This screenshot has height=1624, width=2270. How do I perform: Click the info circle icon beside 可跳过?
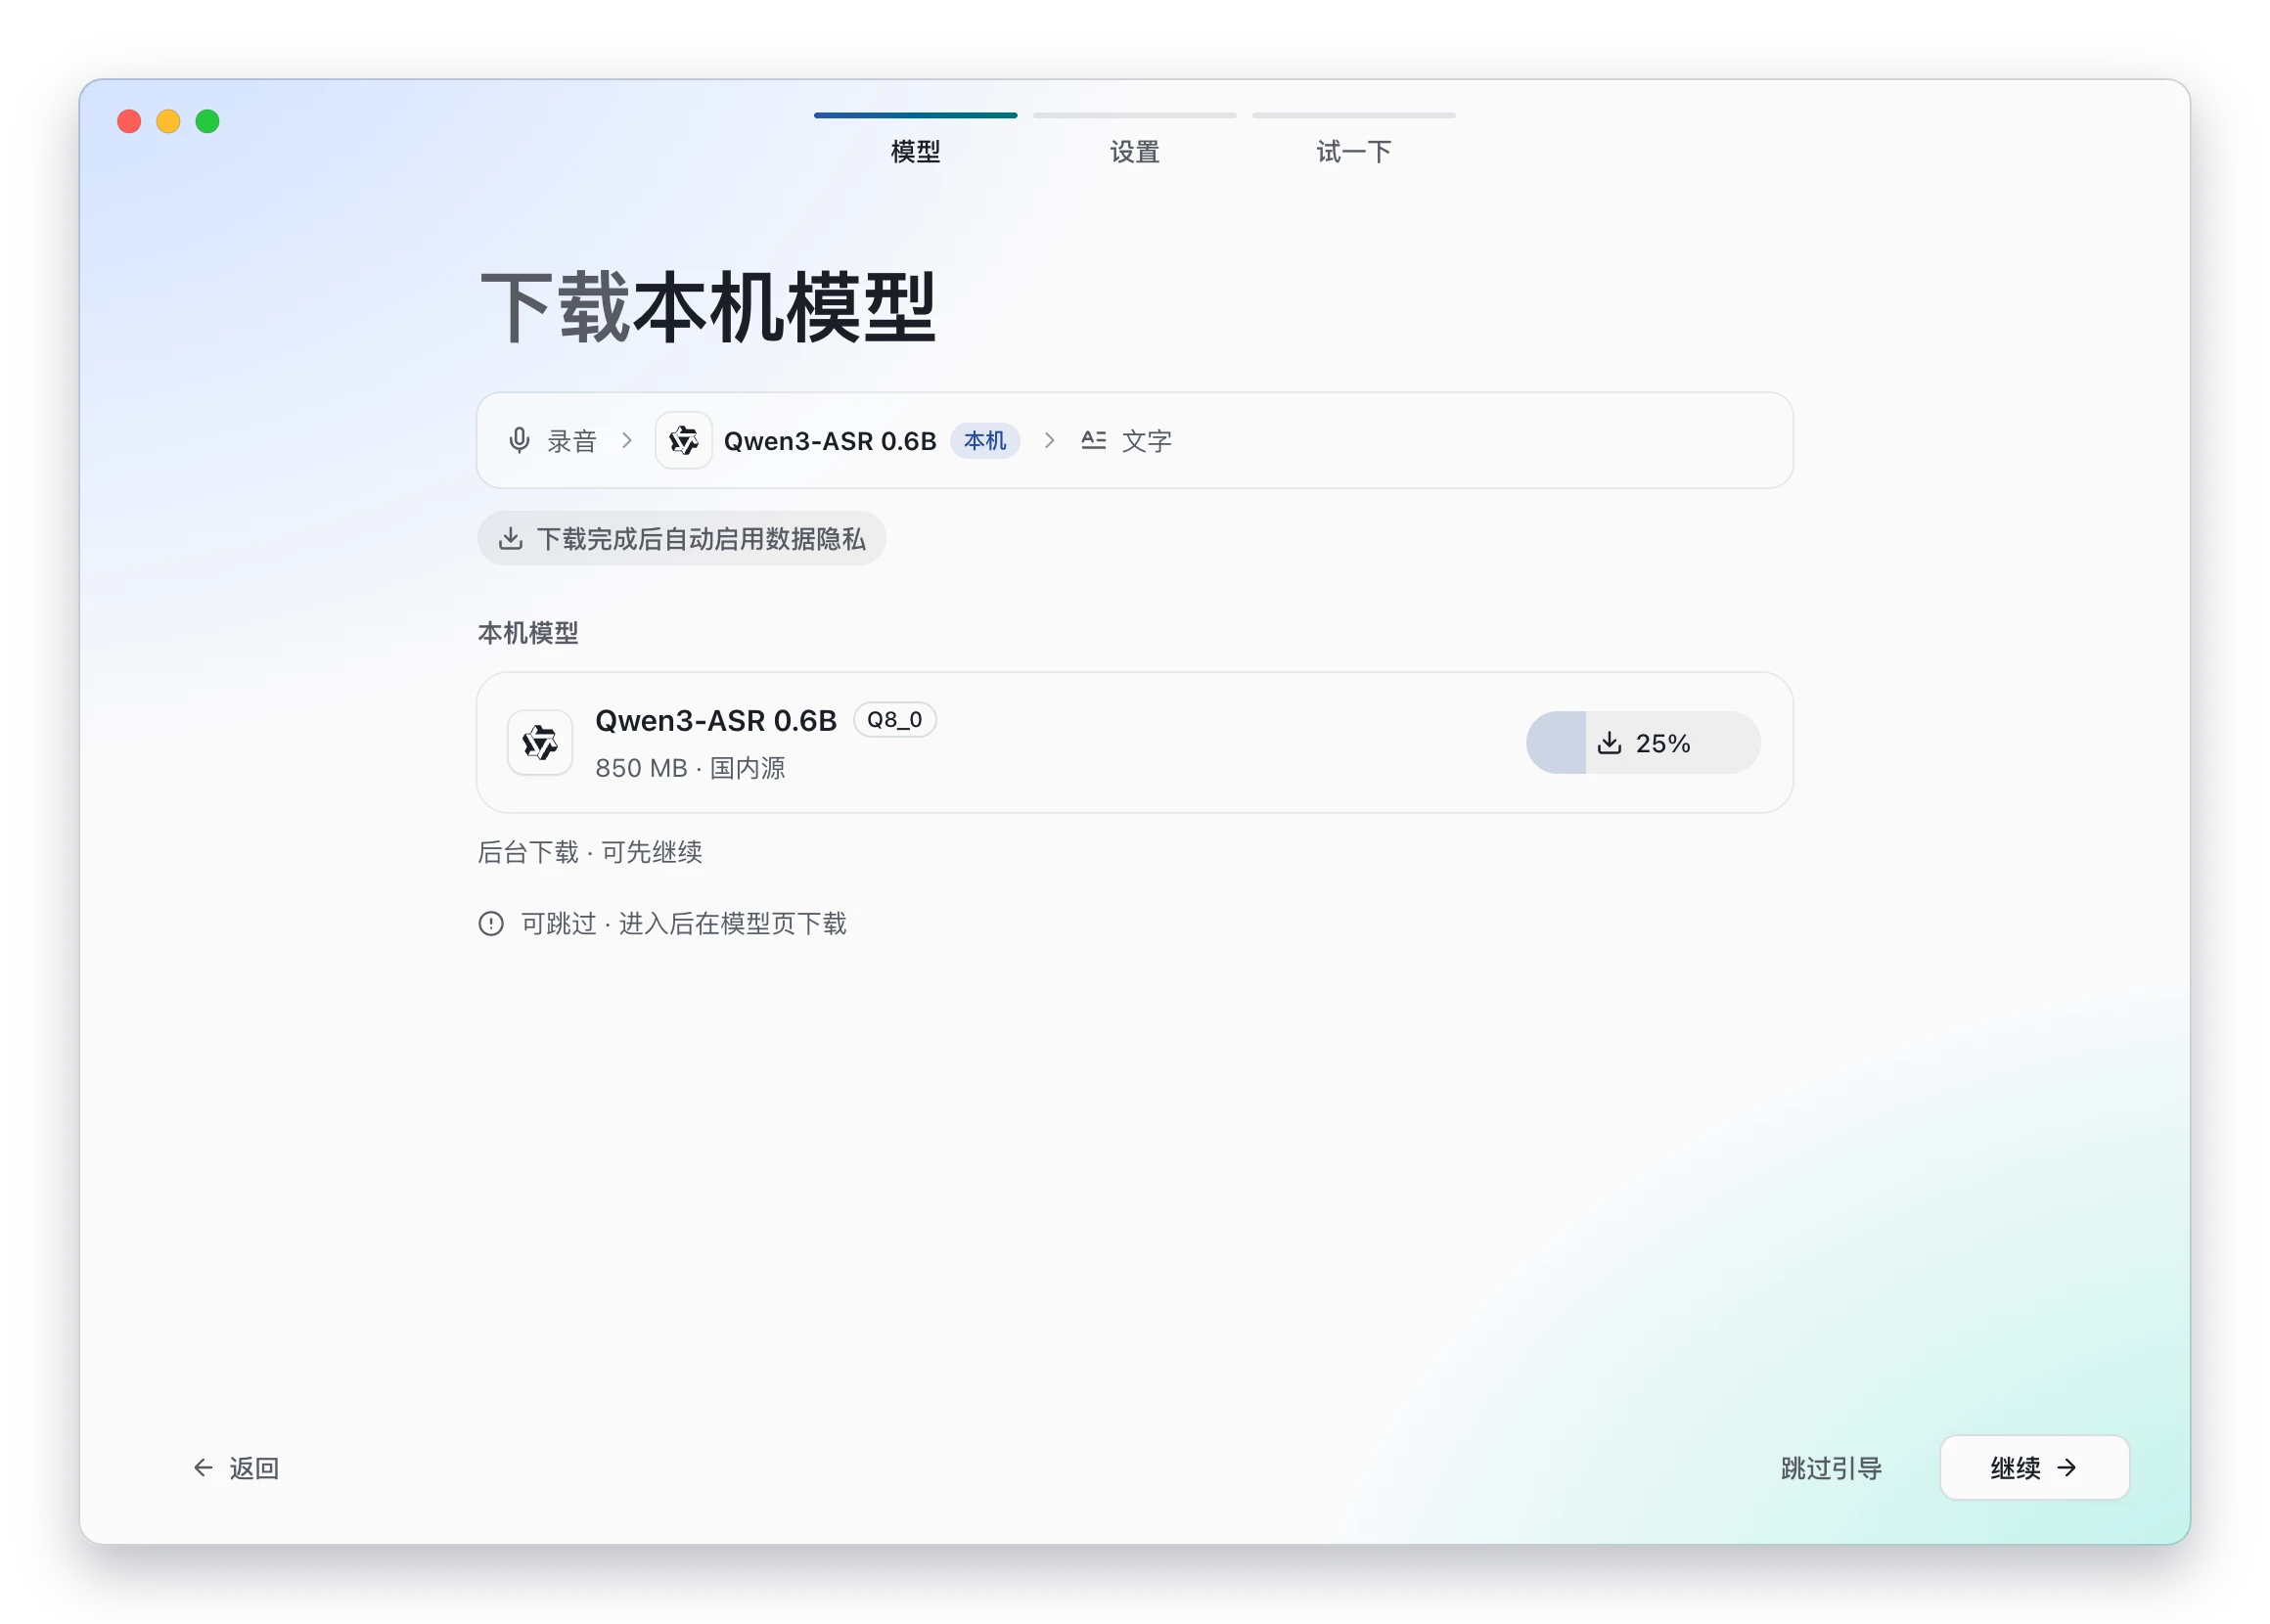coord(491,923)
